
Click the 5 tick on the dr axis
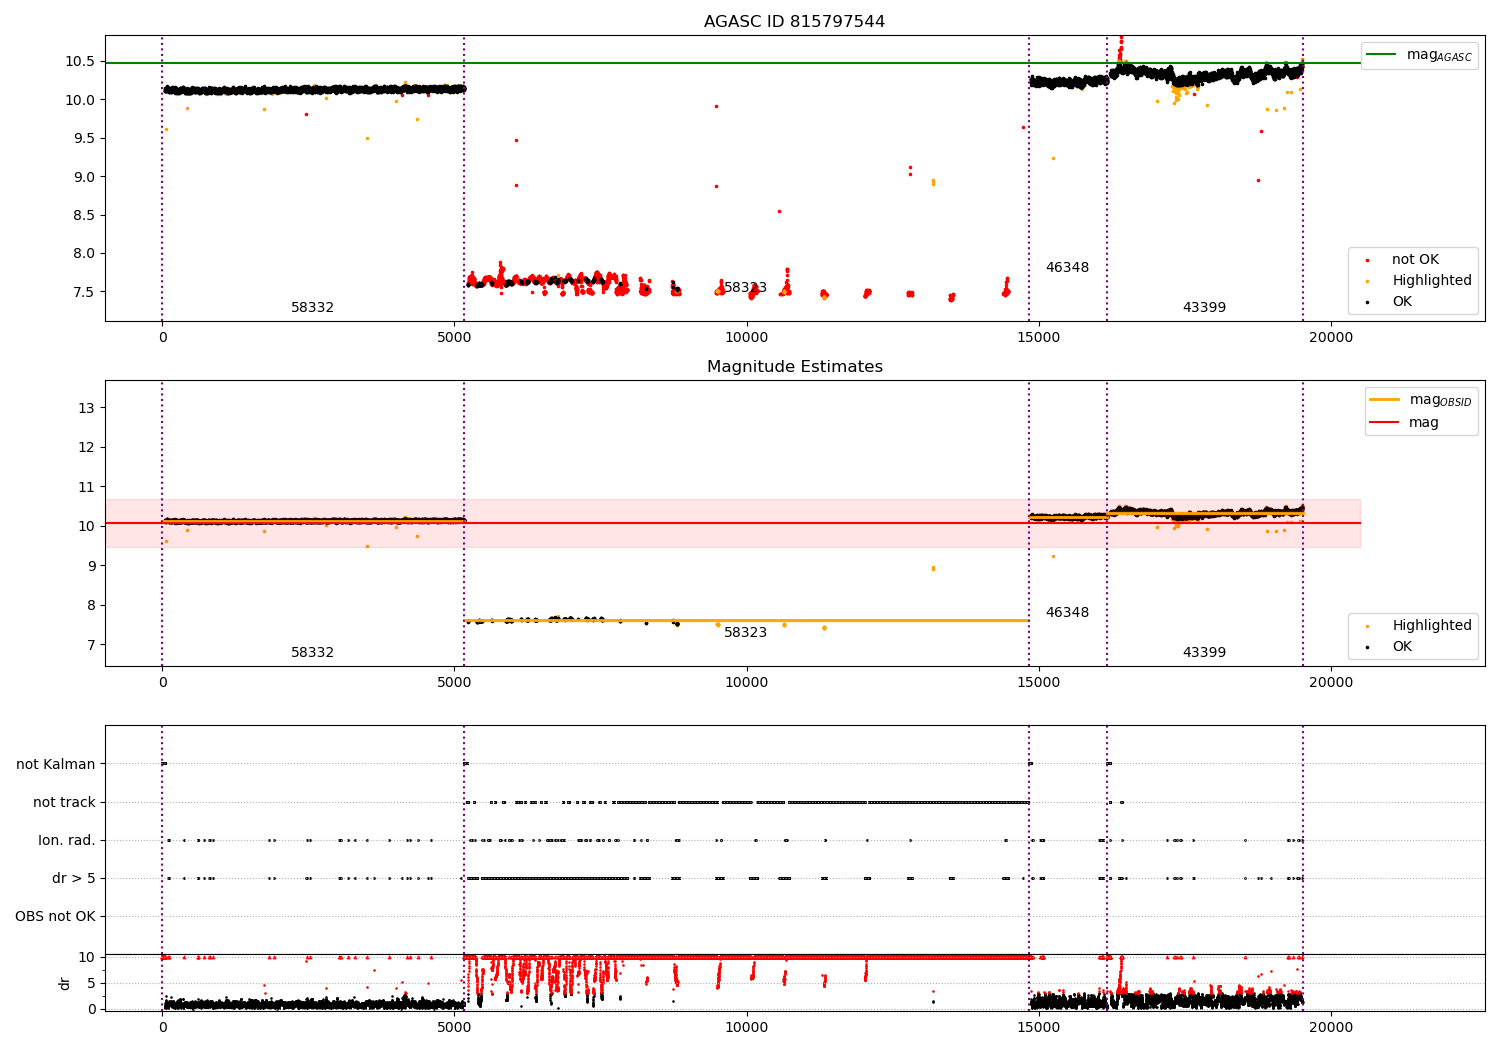tap(91, 983)
